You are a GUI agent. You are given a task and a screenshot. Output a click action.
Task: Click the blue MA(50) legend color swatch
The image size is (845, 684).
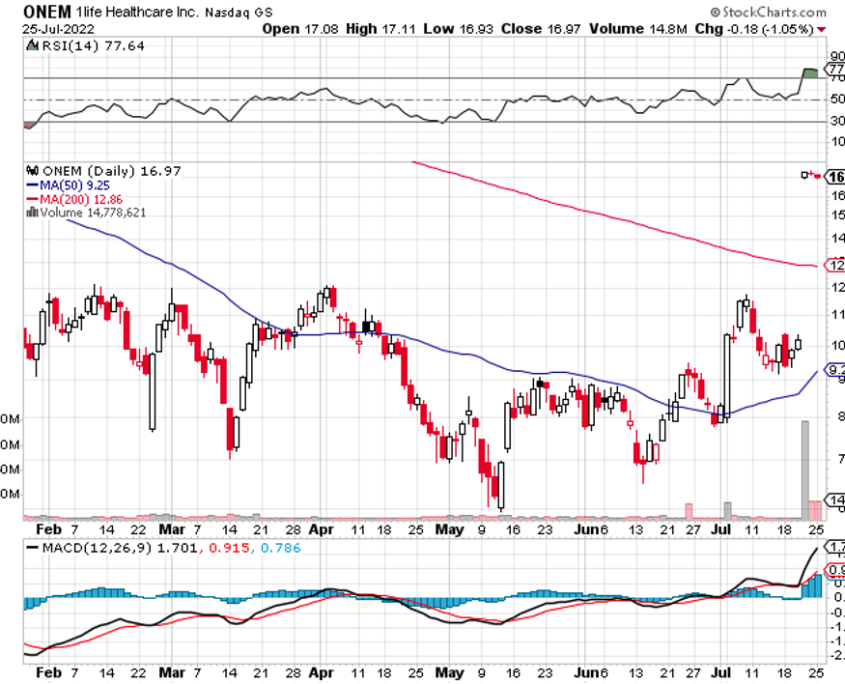(30, 185)
